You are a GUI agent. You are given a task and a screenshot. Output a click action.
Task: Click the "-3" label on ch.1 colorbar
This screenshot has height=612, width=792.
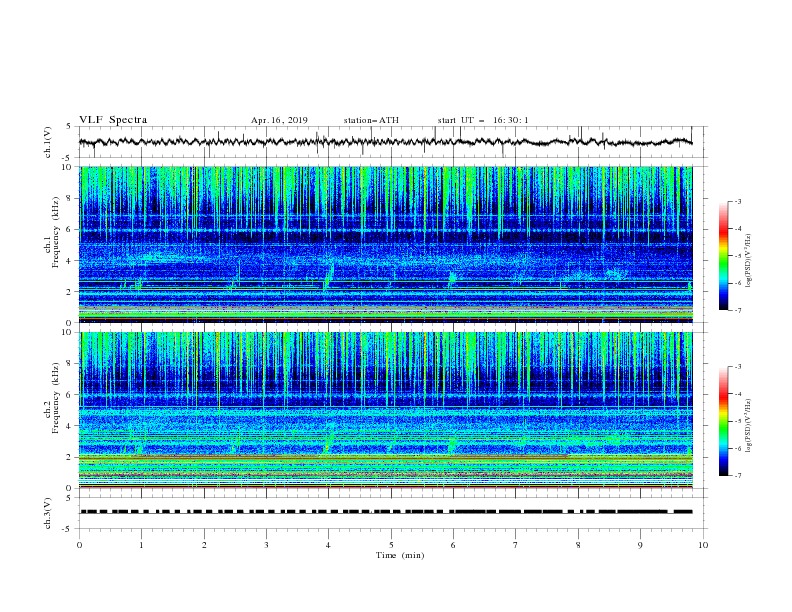pyautogui.click(x=738, y=201)
